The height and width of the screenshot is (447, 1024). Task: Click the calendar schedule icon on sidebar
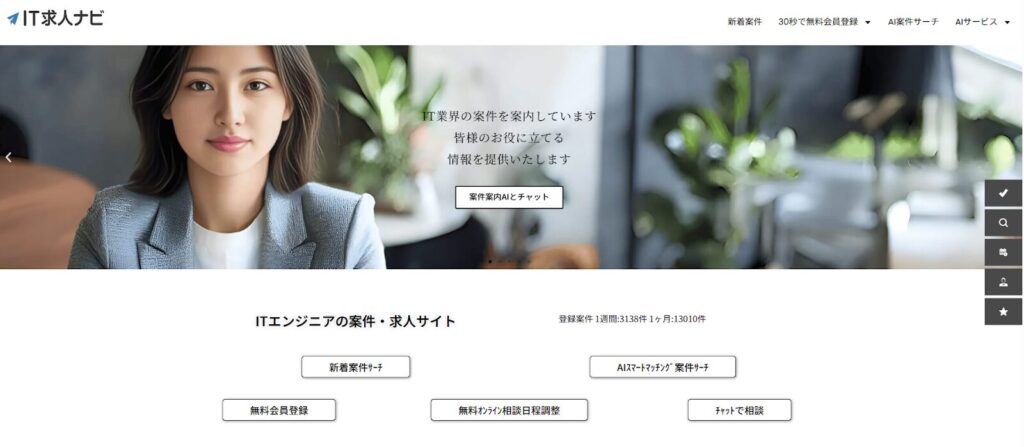click(1003, 252)
